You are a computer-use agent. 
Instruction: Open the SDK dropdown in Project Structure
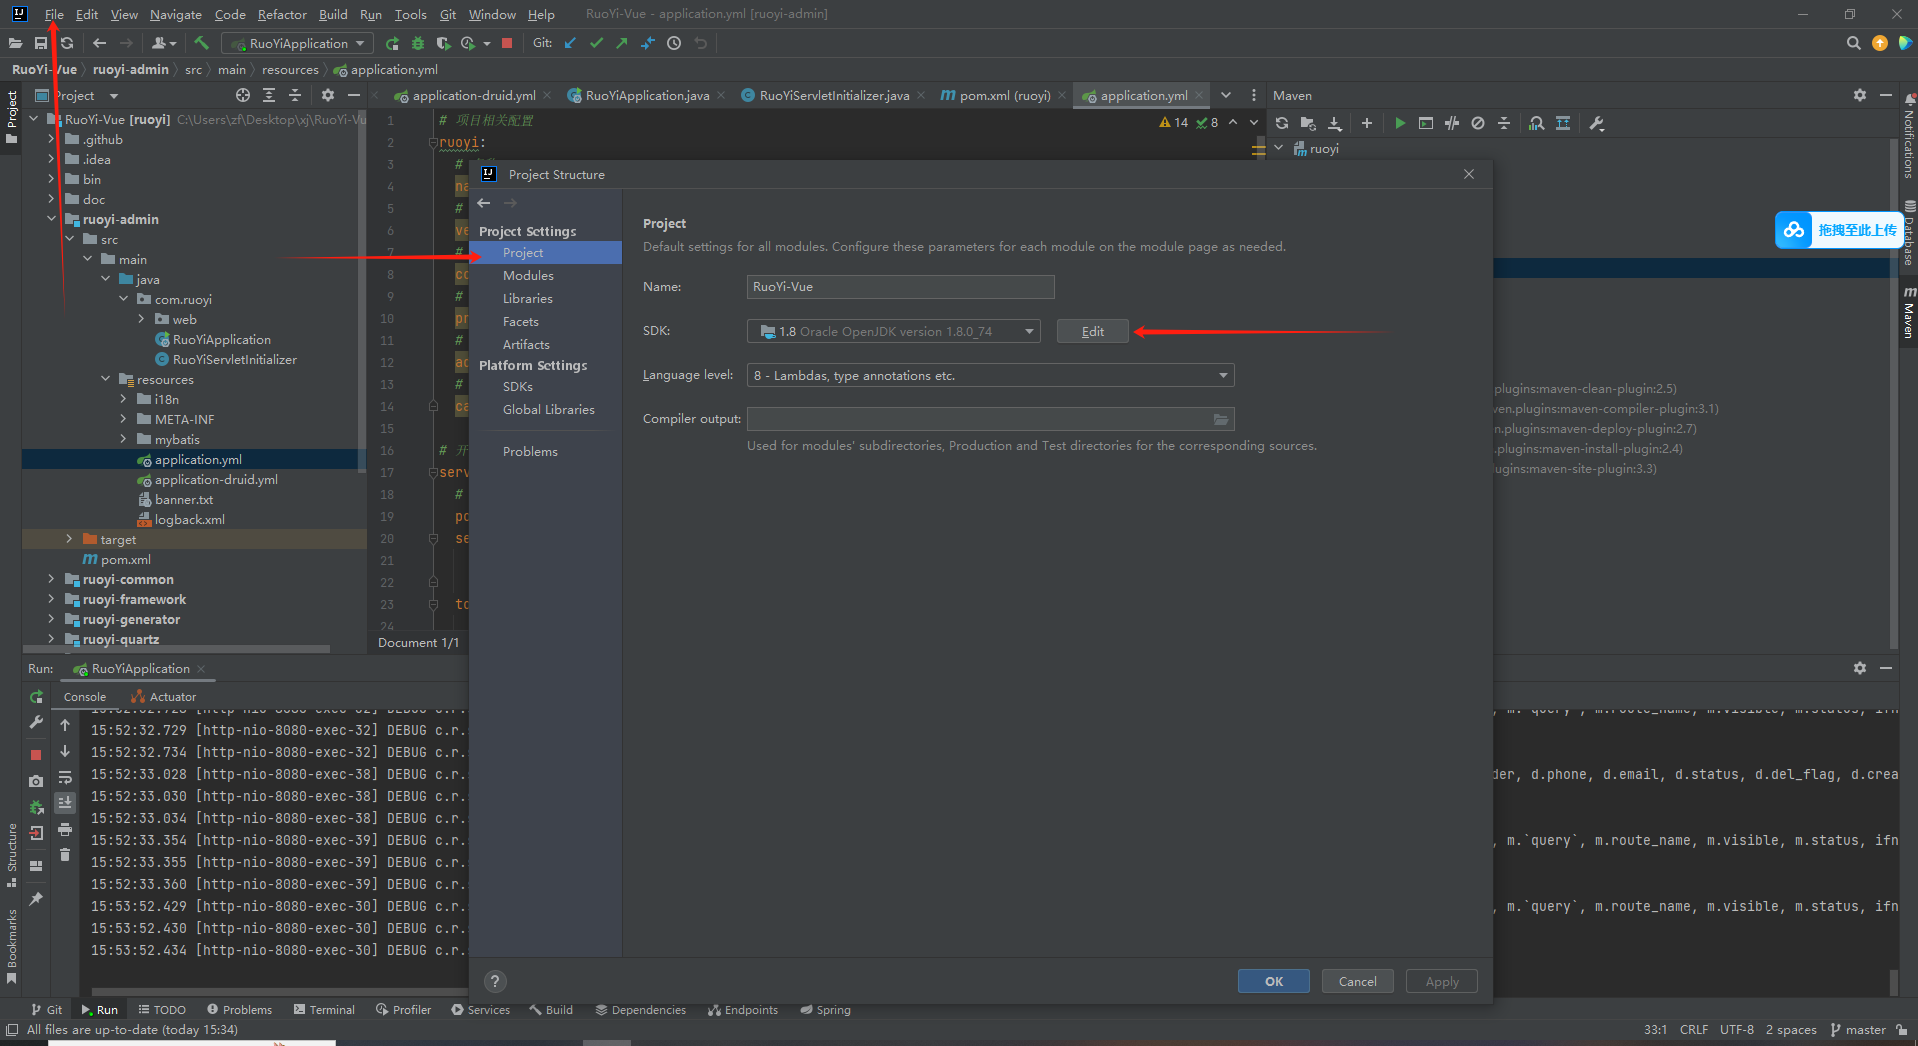tap(1029, 331)
